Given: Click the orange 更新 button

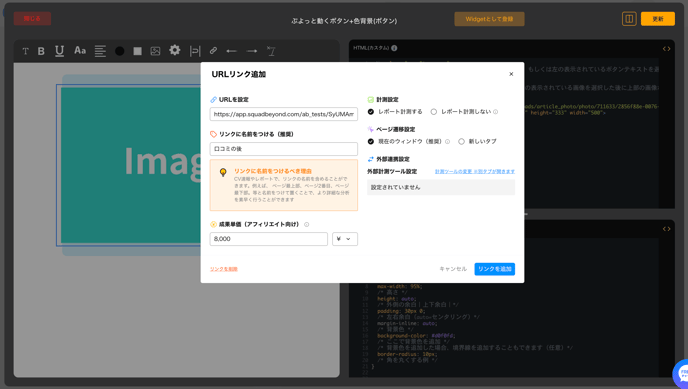Looking at the screenshot, I should click(658, 19).
